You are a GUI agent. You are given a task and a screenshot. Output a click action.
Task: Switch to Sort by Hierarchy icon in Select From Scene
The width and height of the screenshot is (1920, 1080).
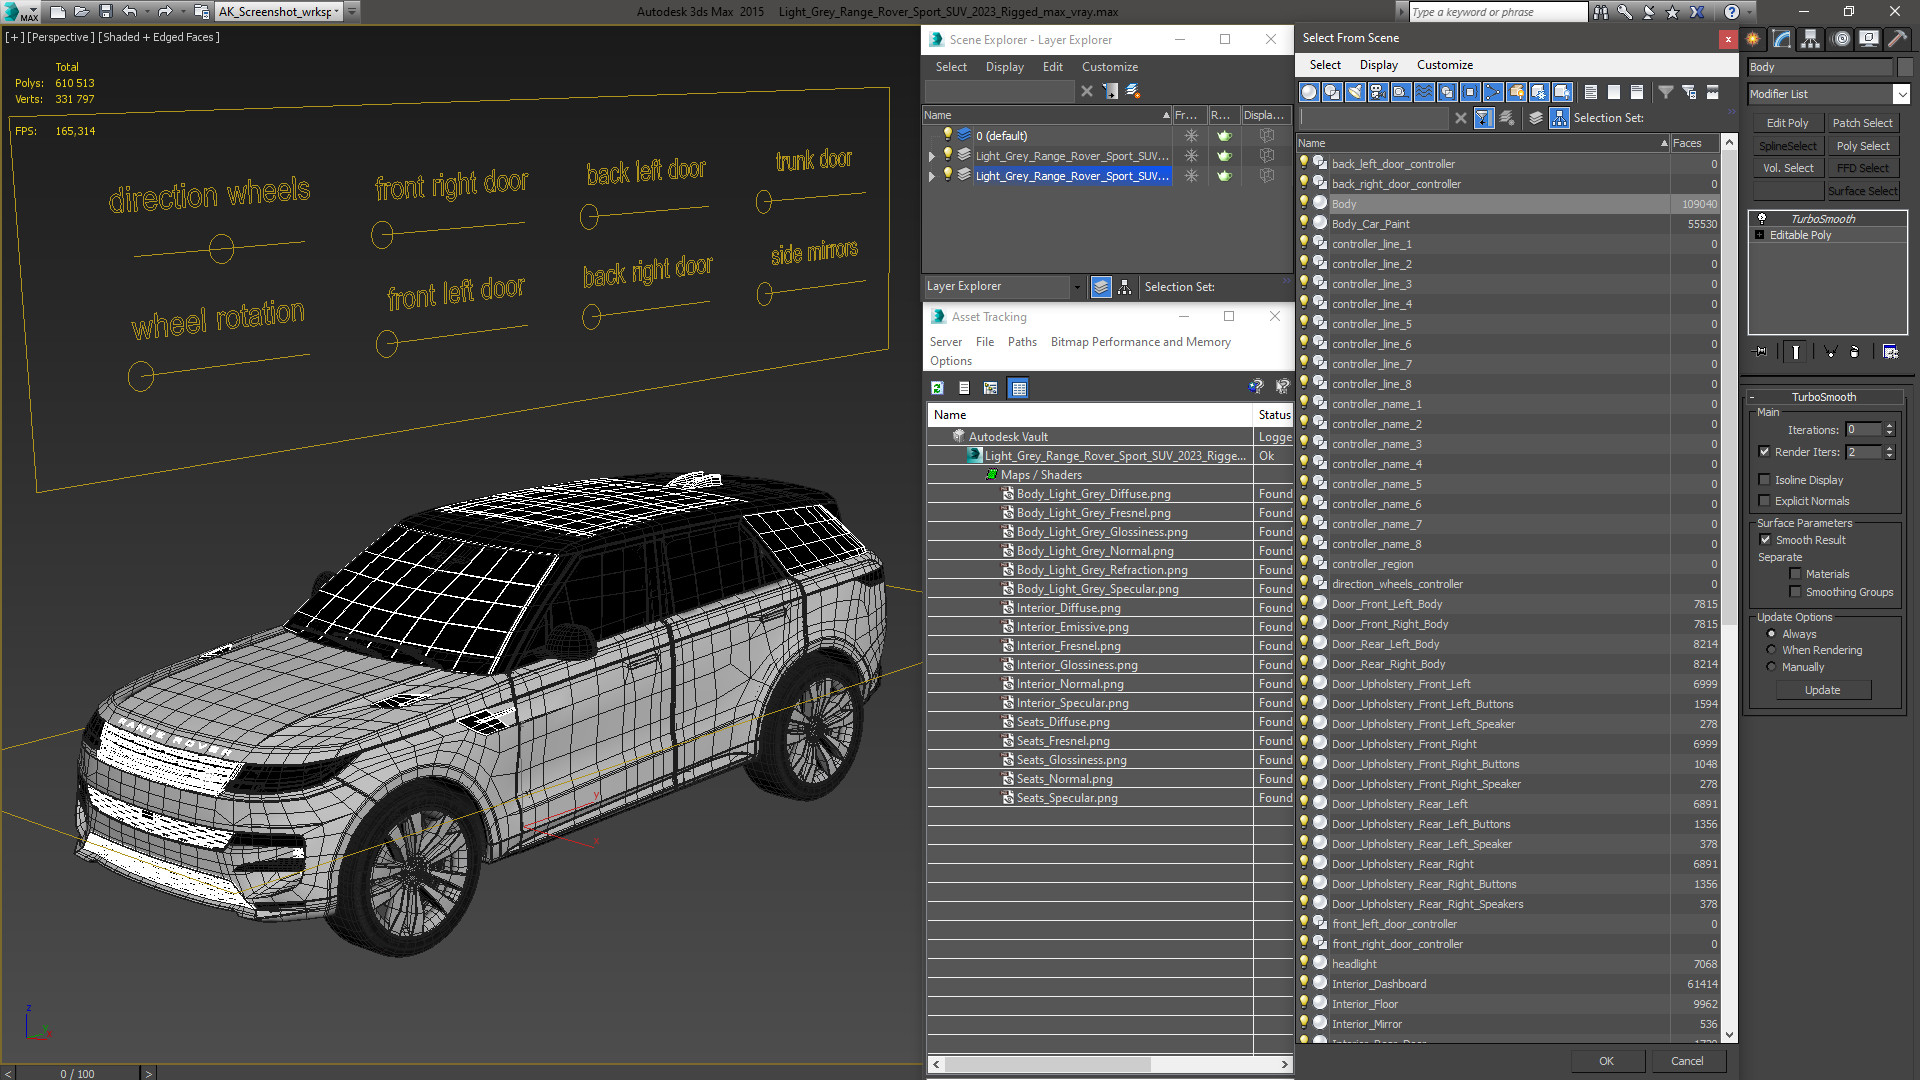pyautogui.click(x=1560, y=118)
